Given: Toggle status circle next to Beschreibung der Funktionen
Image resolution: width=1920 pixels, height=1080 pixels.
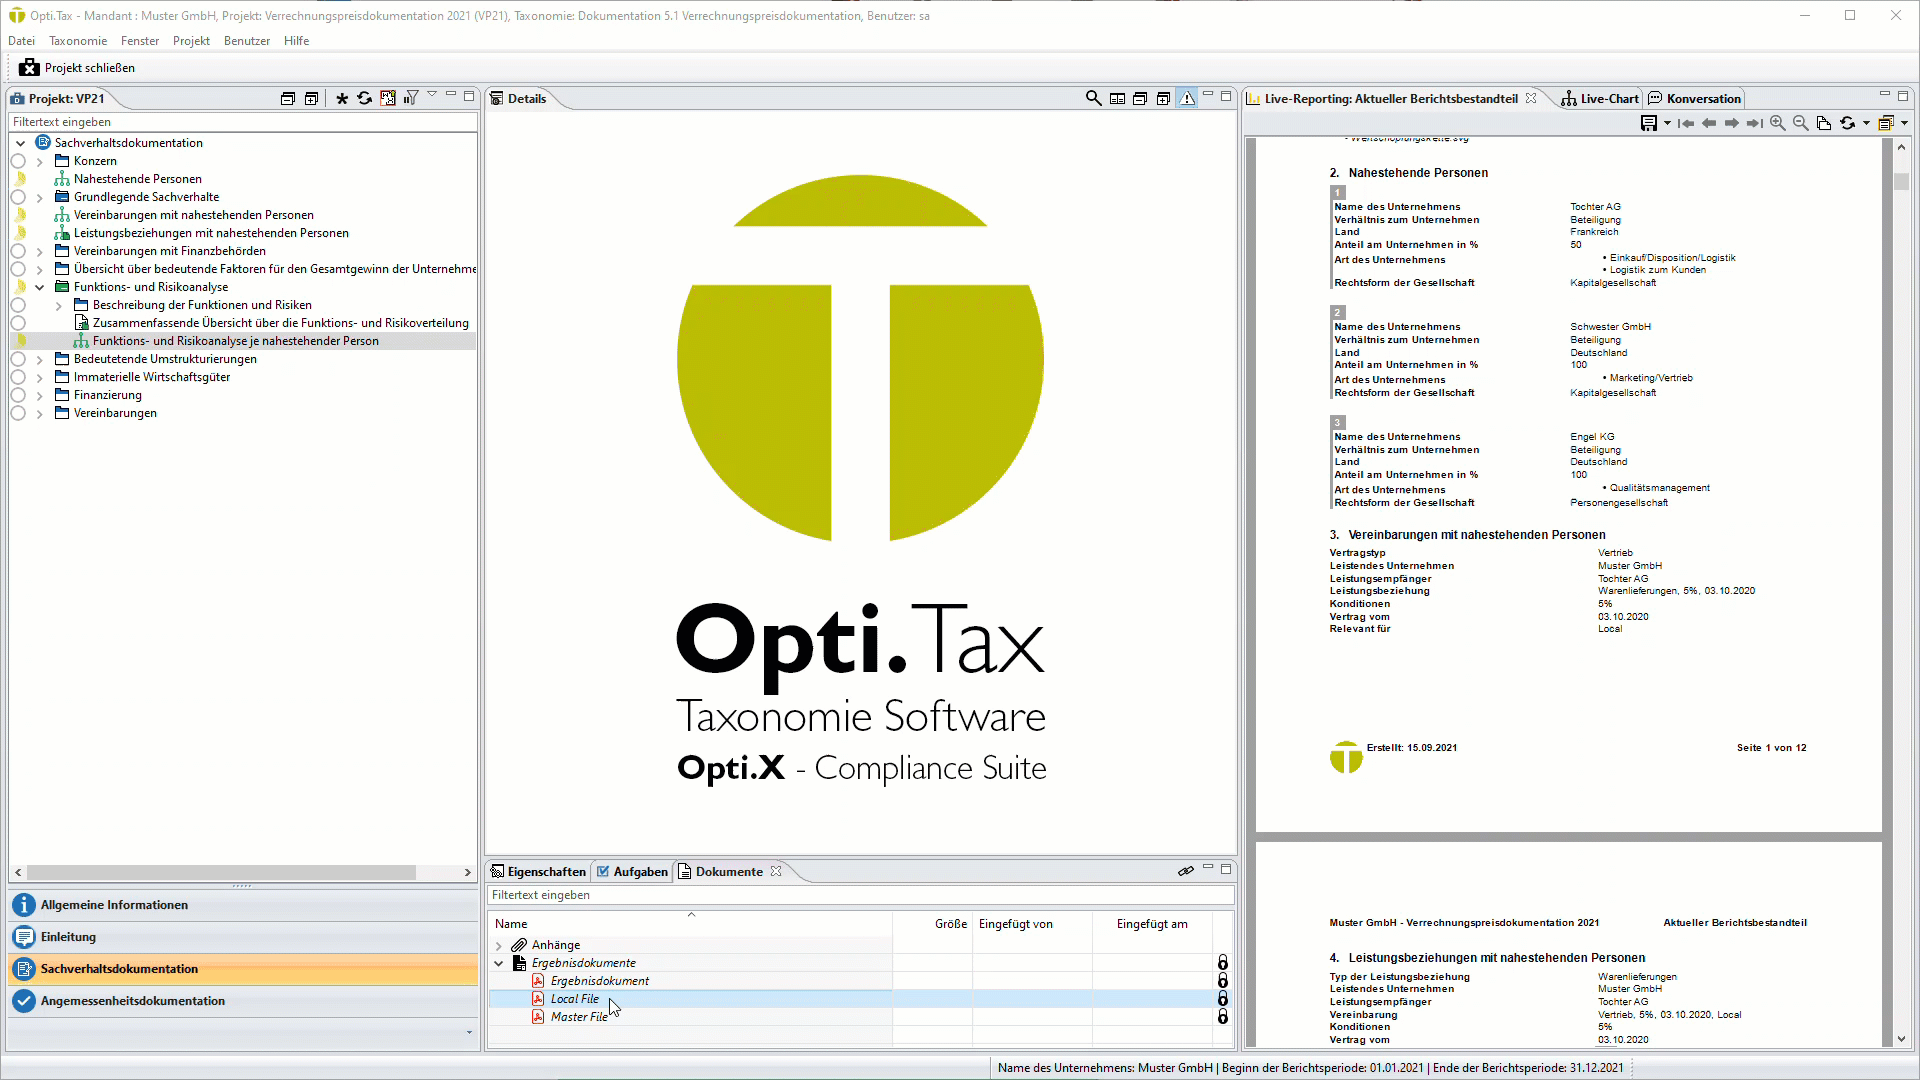Looking at the screenshot, I should pos(18,305).
